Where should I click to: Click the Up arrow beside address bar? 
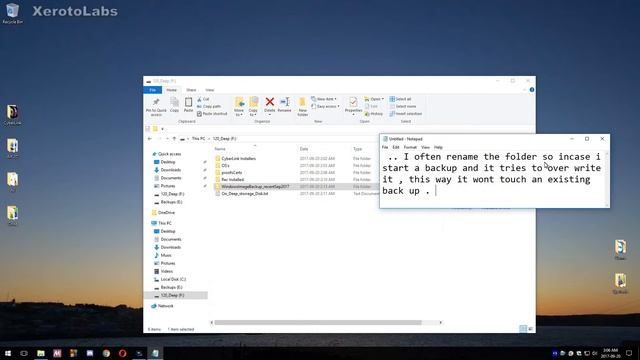[x=174, y=139]
